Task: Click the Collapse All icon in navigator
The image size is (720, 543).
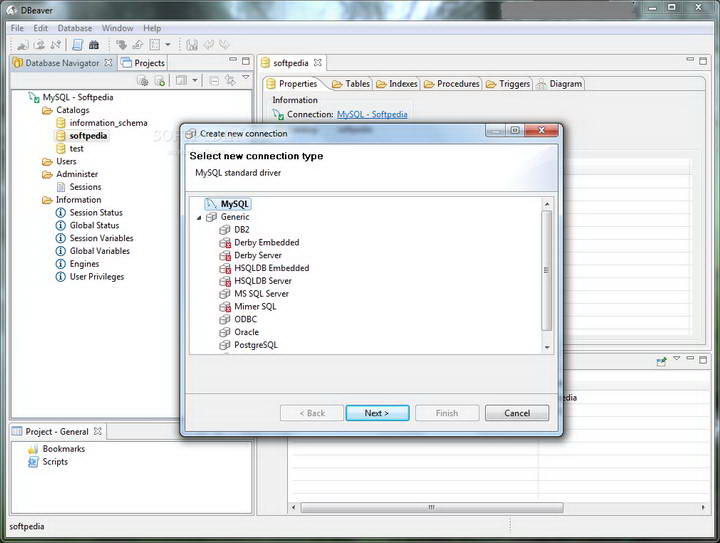Action: point(214,80)
